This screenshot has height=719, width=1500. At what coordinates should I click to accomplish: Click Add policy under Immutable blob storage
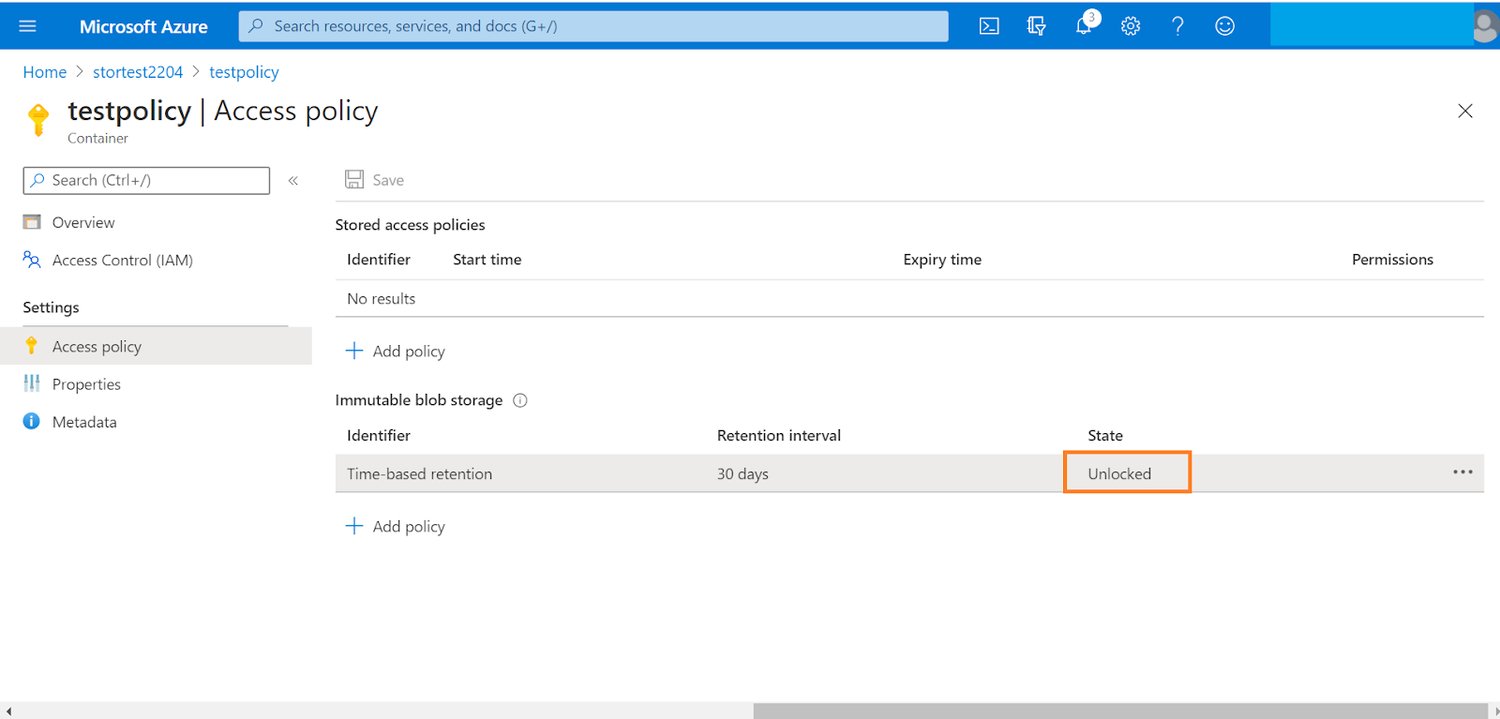[x=396, y=526]
